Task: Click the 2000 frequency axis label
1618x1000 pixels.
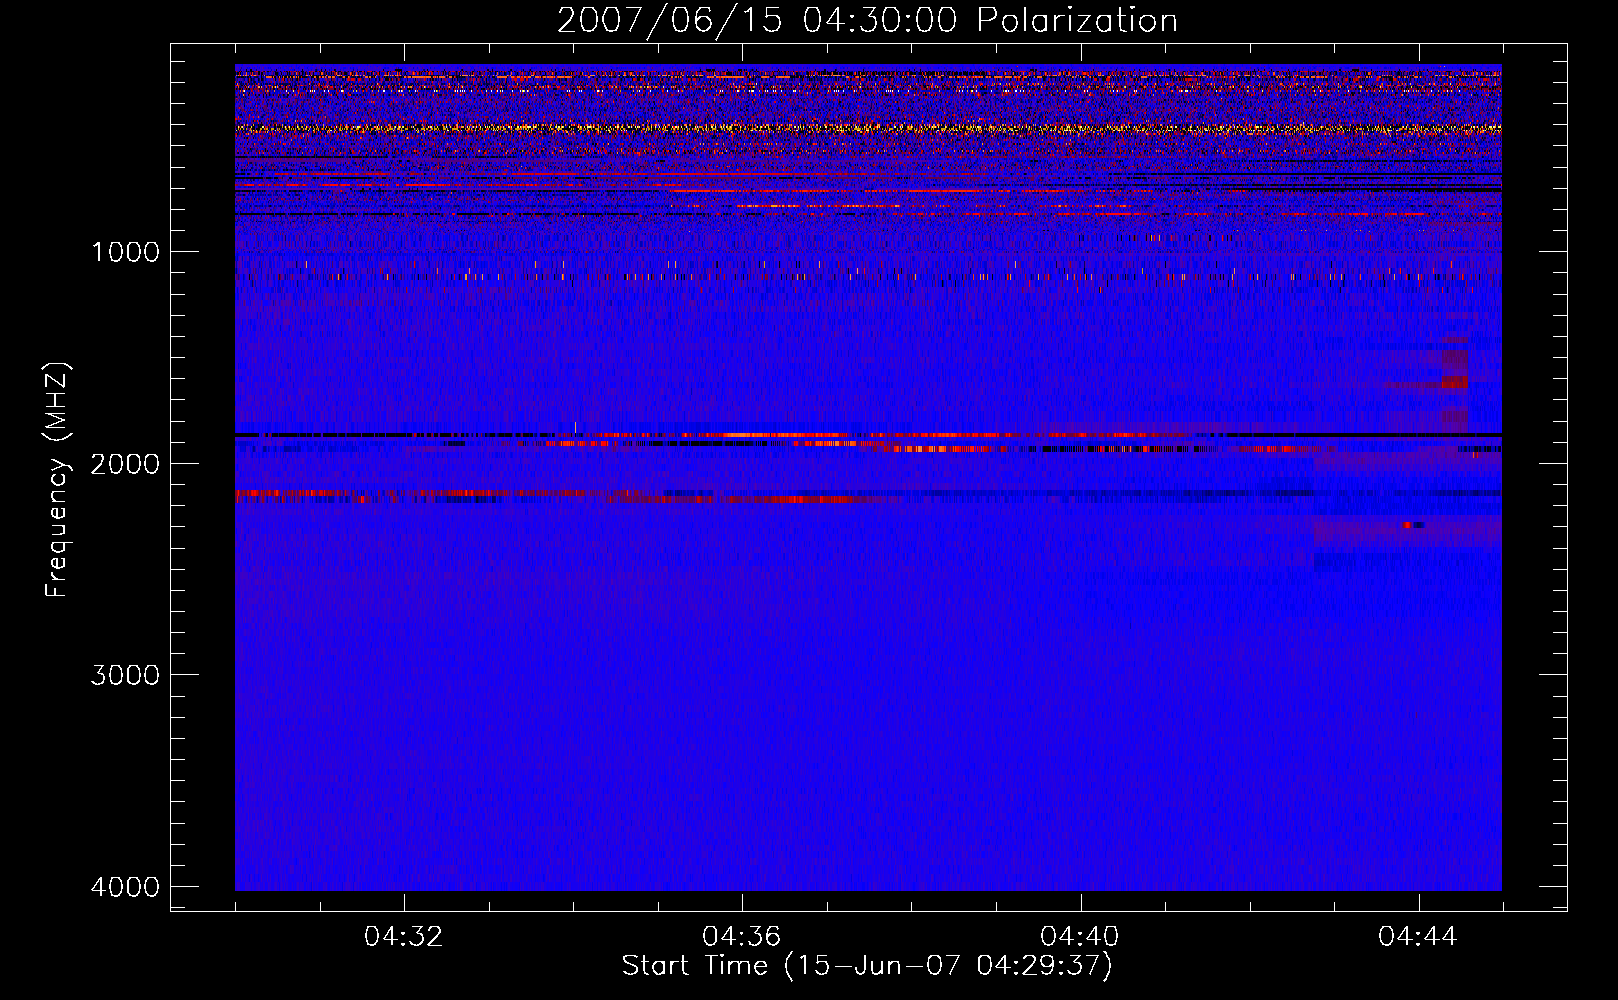Action: click(x=125, y=464)
